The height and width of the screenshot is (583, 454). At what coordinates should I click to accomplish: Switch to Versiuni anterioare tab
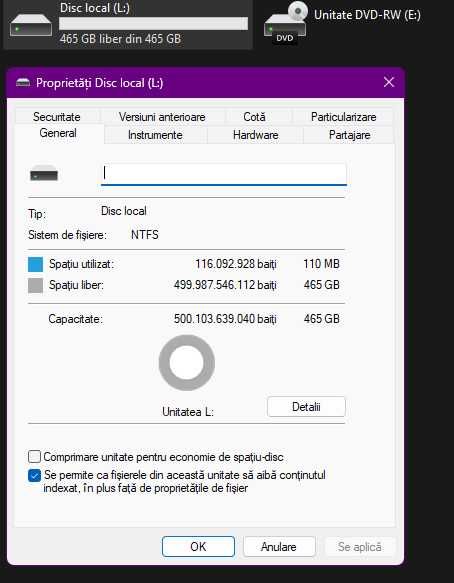(x=162, y=117)
